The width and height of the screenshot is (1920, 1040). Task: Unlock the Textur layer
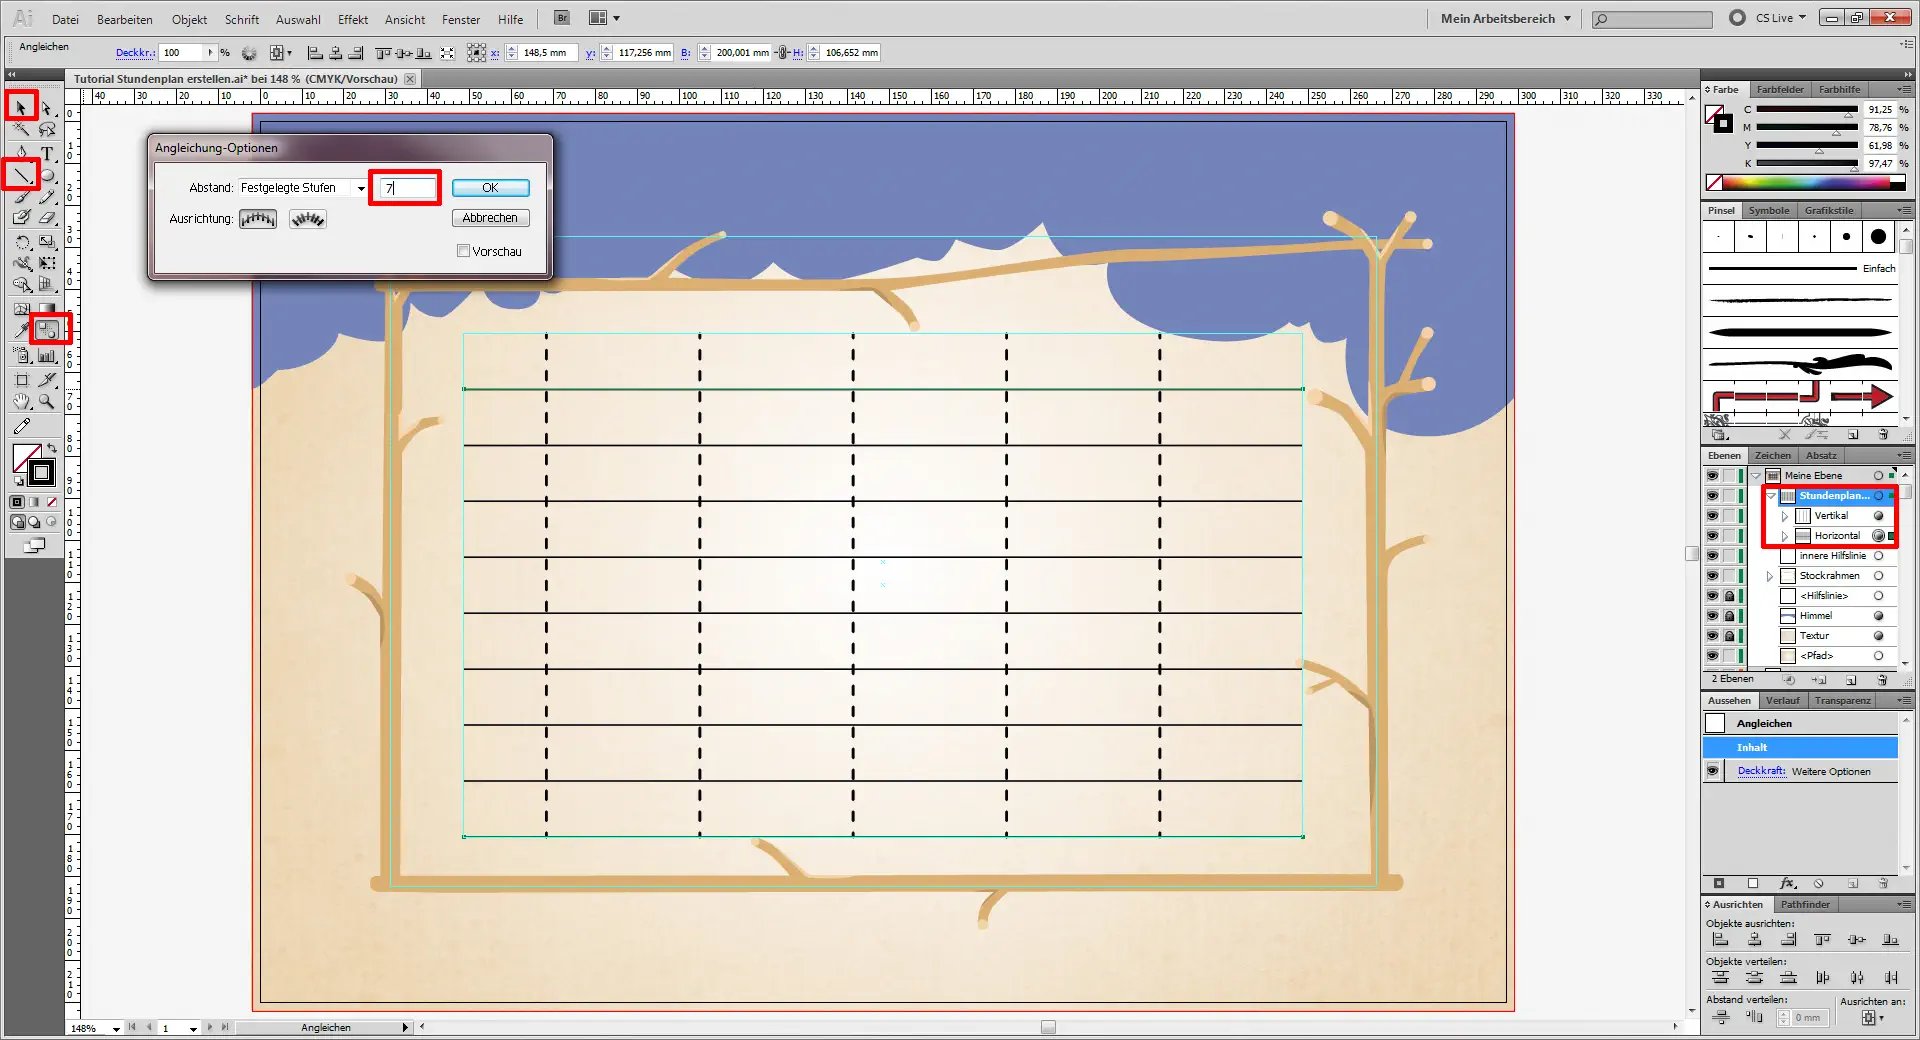tap(1729, 636)
